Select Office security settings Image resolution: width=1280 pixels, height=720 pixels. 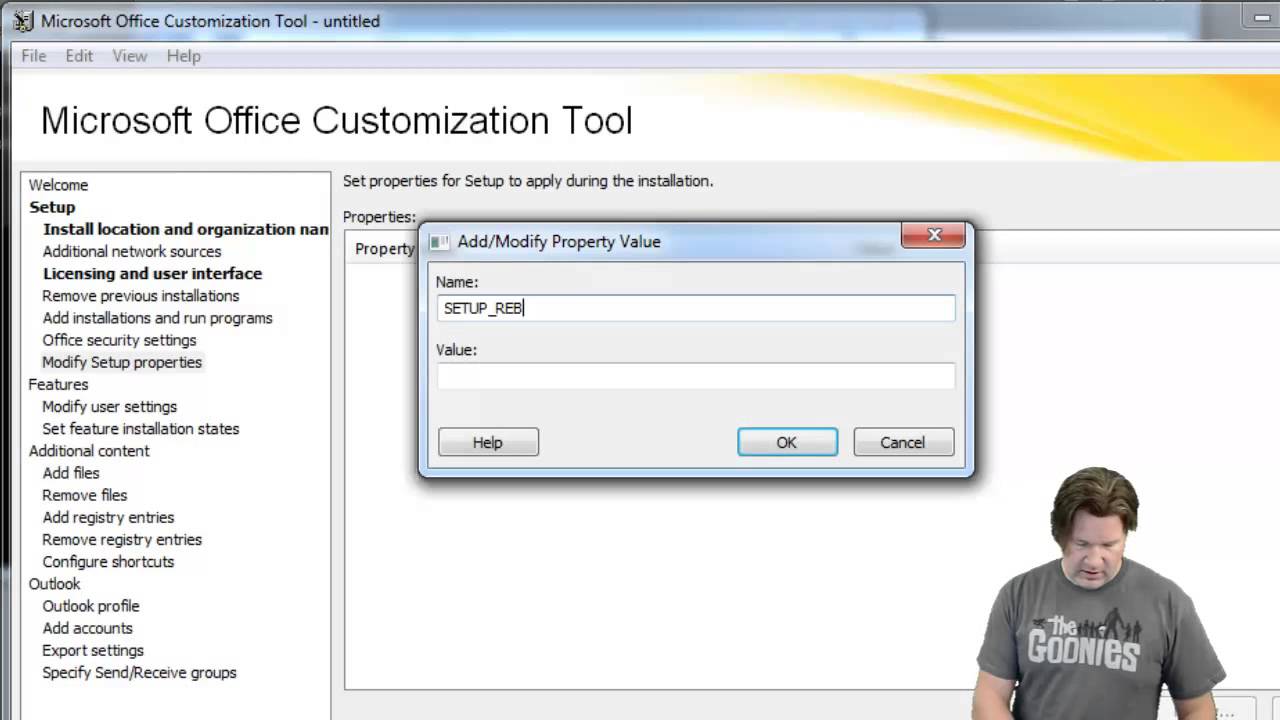click(x=119, y=340)
